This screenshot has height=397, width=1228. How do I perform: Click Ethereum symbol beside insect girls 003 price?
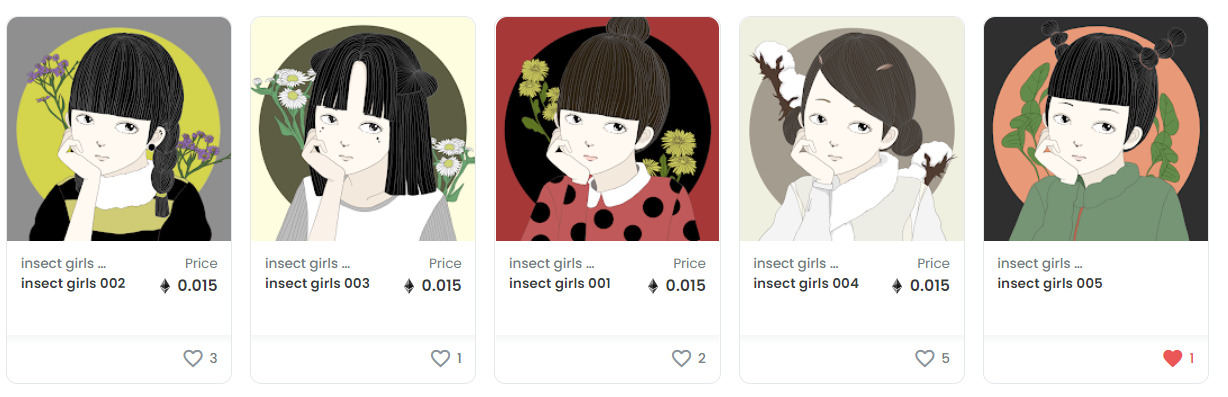409,286
